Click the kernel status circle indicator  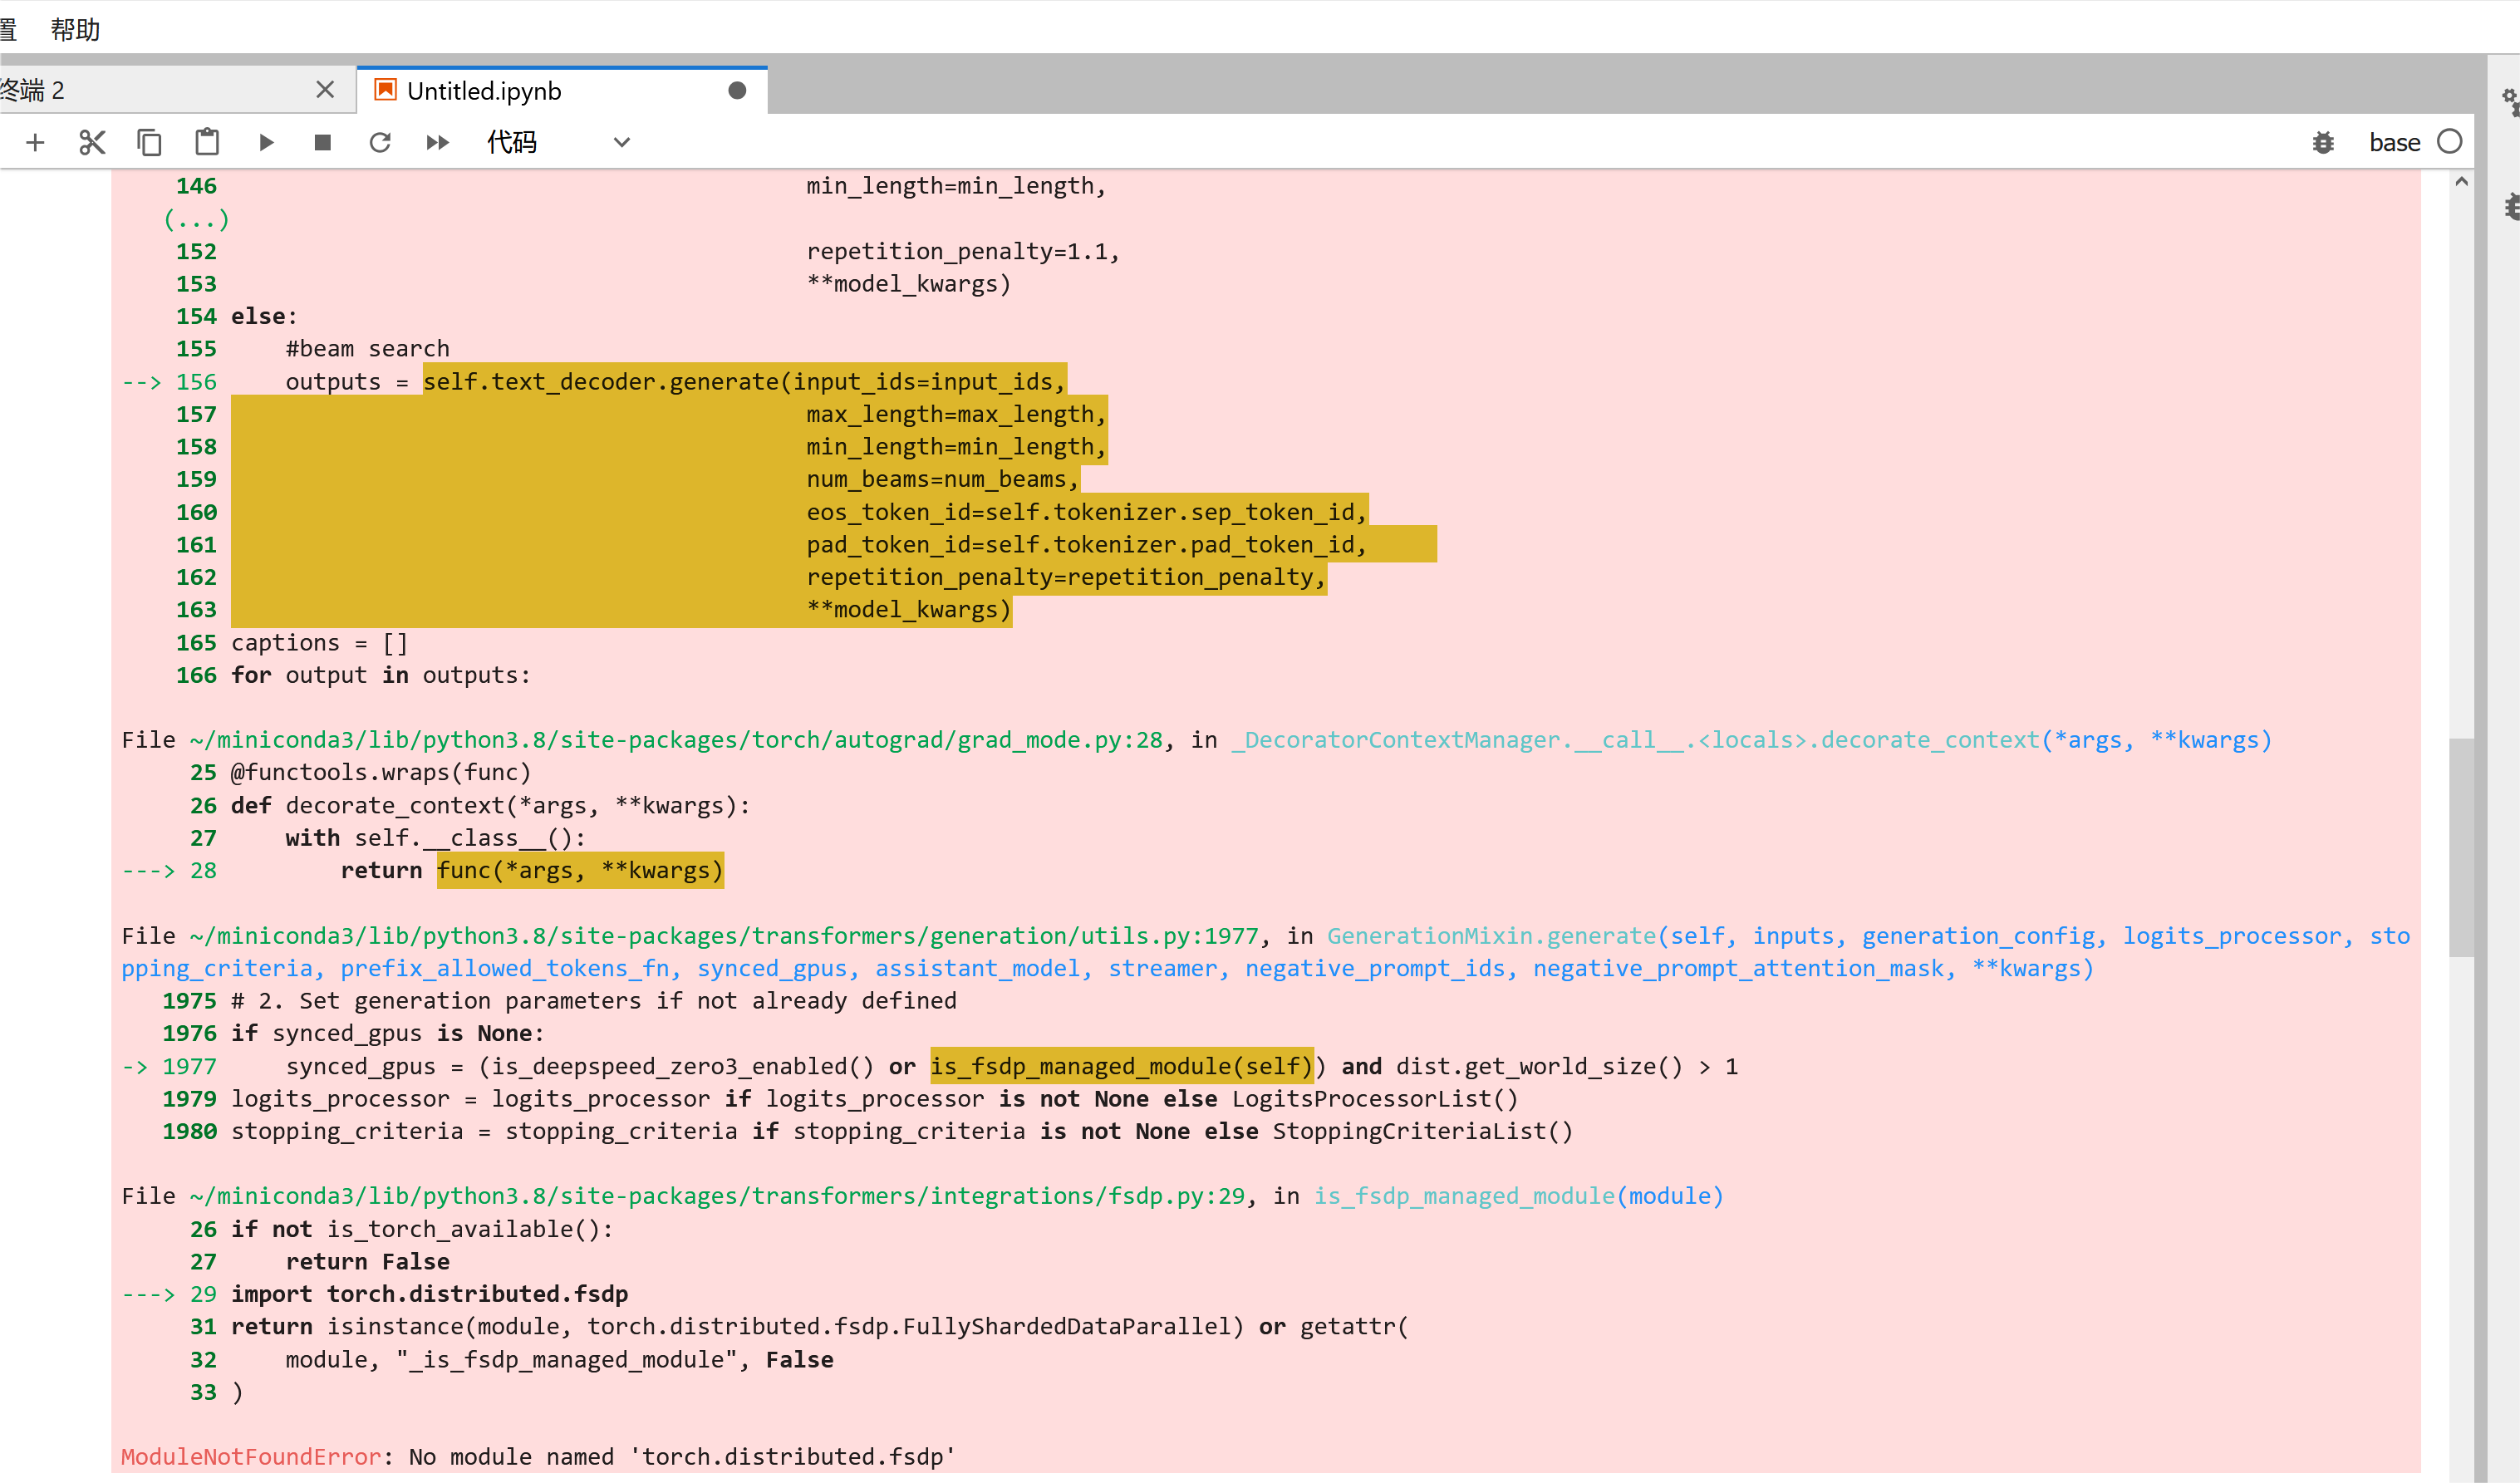[2449, 142]
